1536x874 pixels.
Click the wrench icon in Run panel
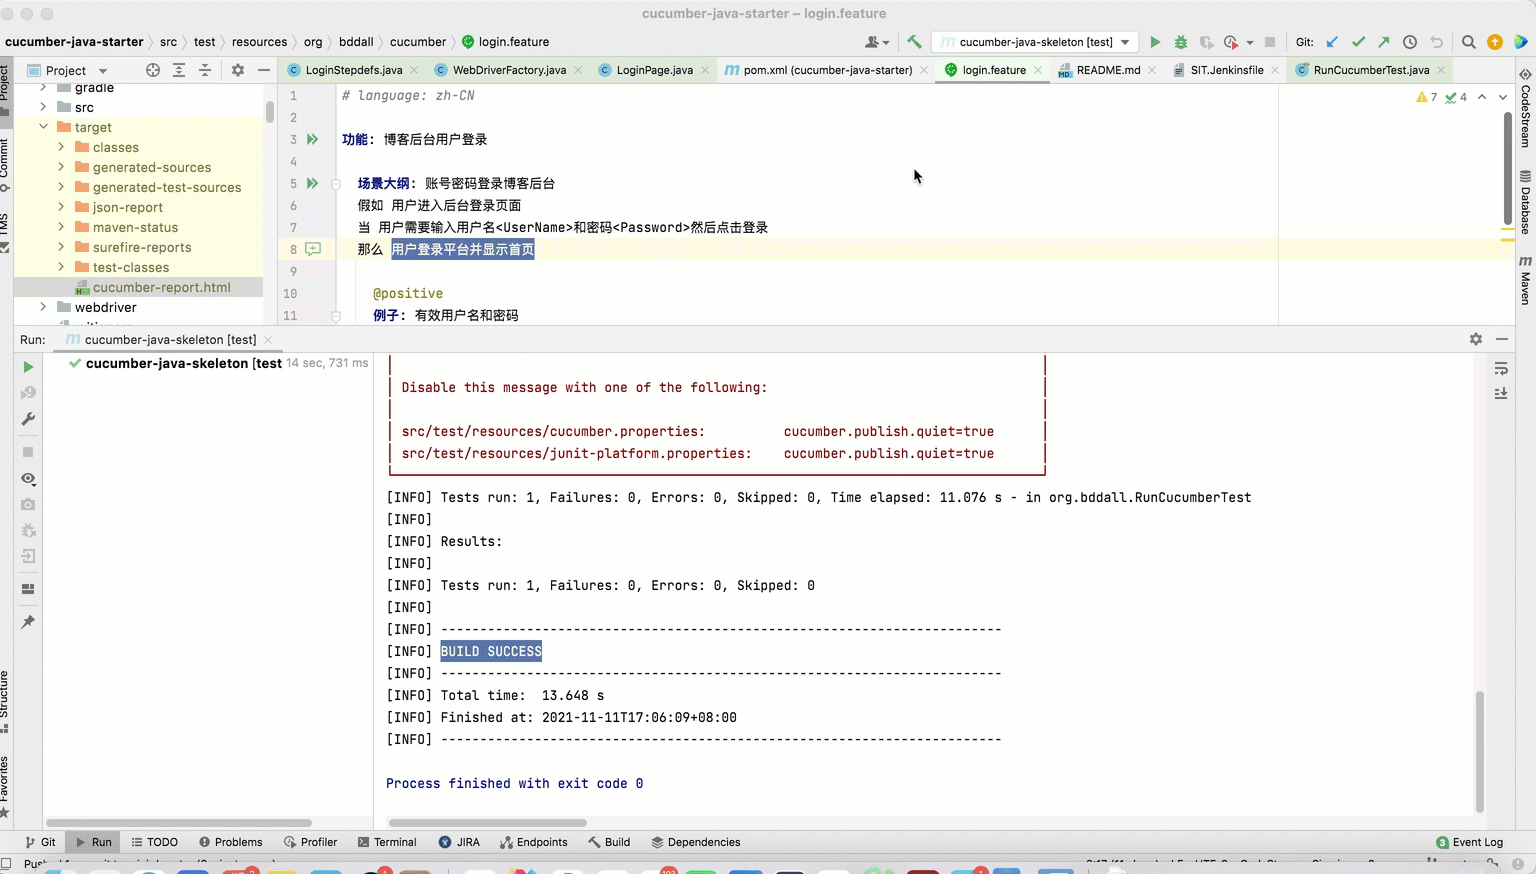tap(28, 419)
